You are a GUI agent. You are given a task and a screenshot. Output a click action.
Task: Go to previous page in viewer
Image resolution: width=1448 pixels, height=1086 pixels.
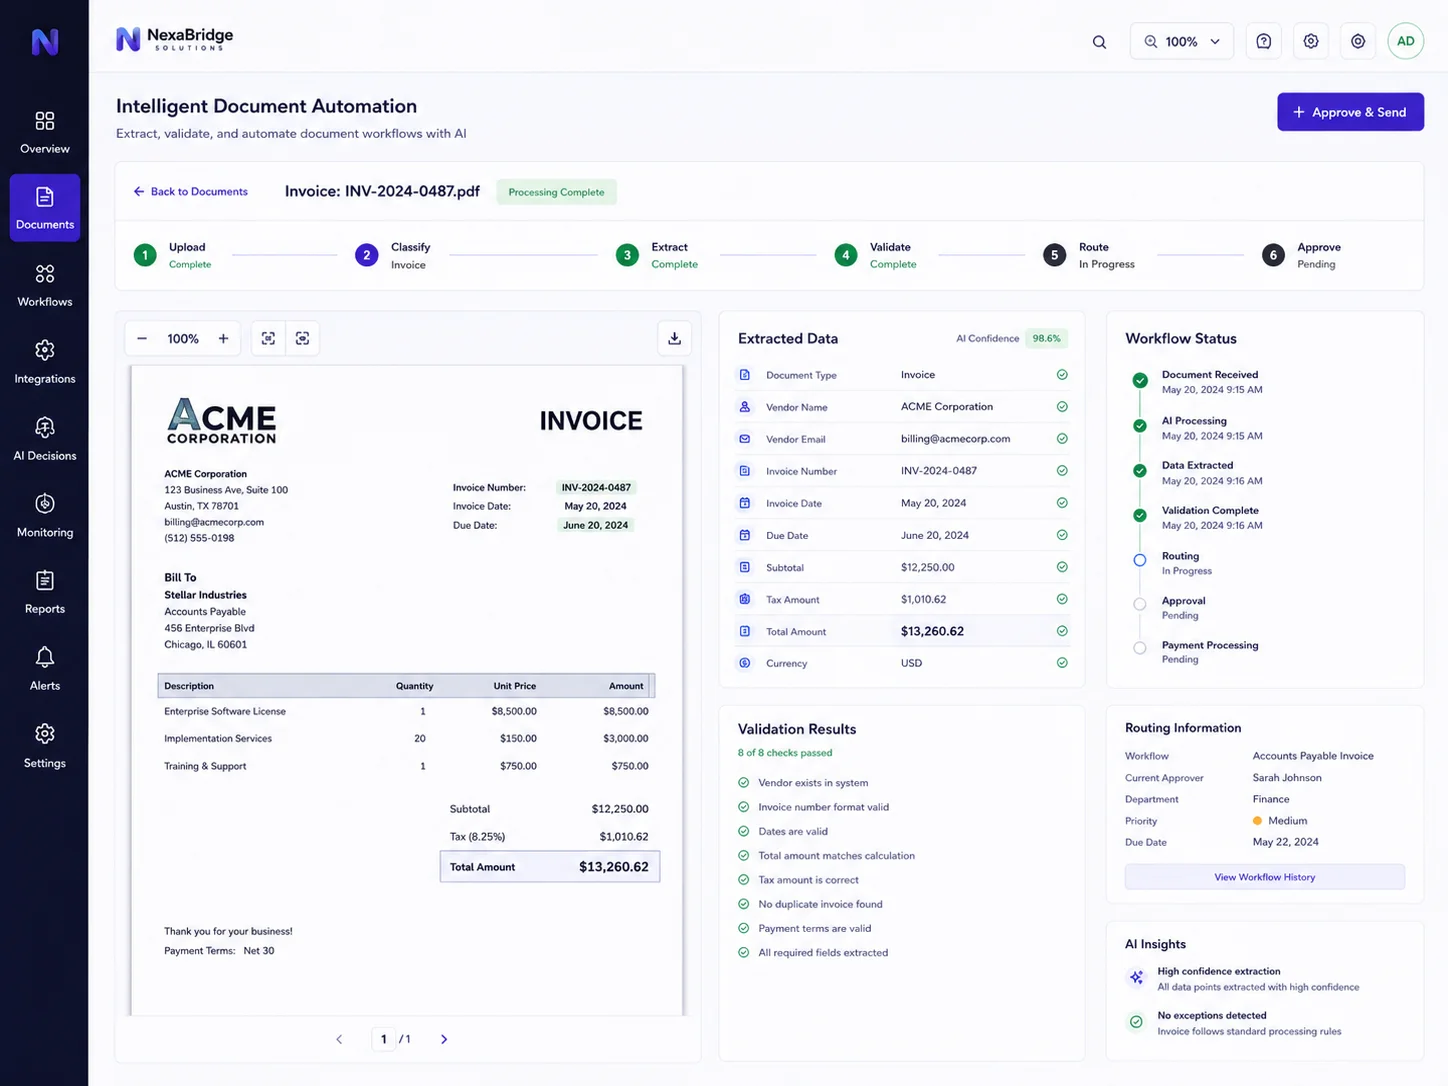coord(339,1039)
